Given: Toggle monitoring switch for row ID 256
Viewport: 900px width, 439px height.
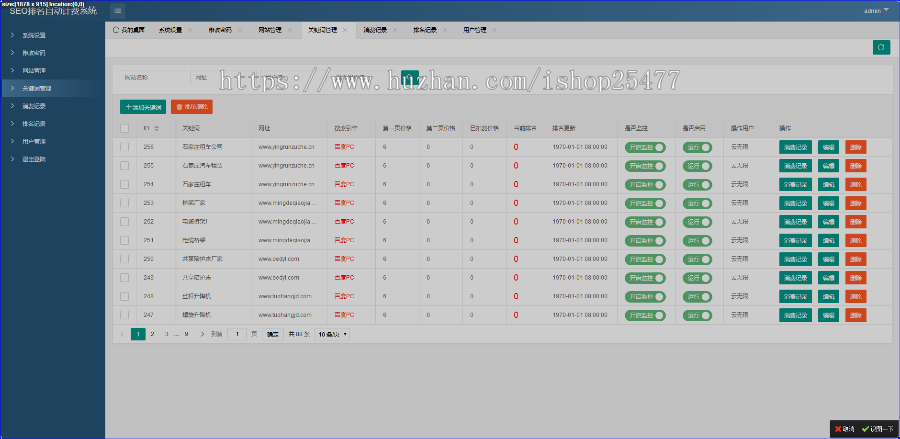Looking at the screenshot, I should pos(645,147).
